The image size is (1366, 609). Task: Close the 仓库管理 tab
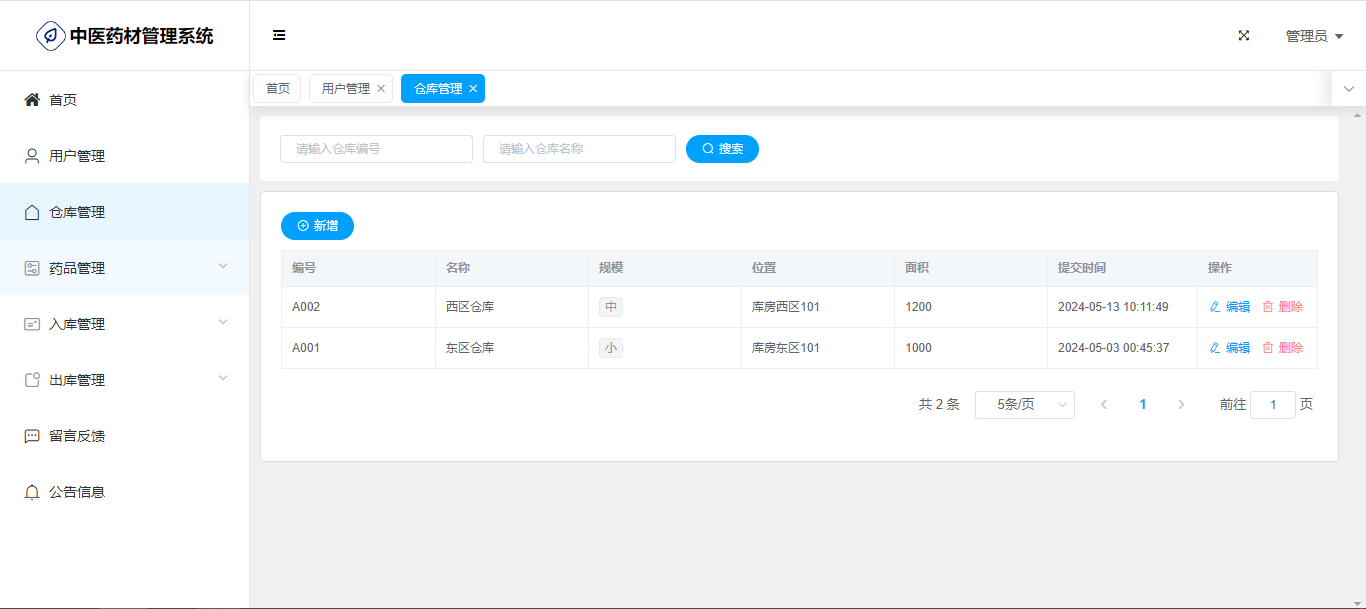pyautogui.click(x=473, y=89)
